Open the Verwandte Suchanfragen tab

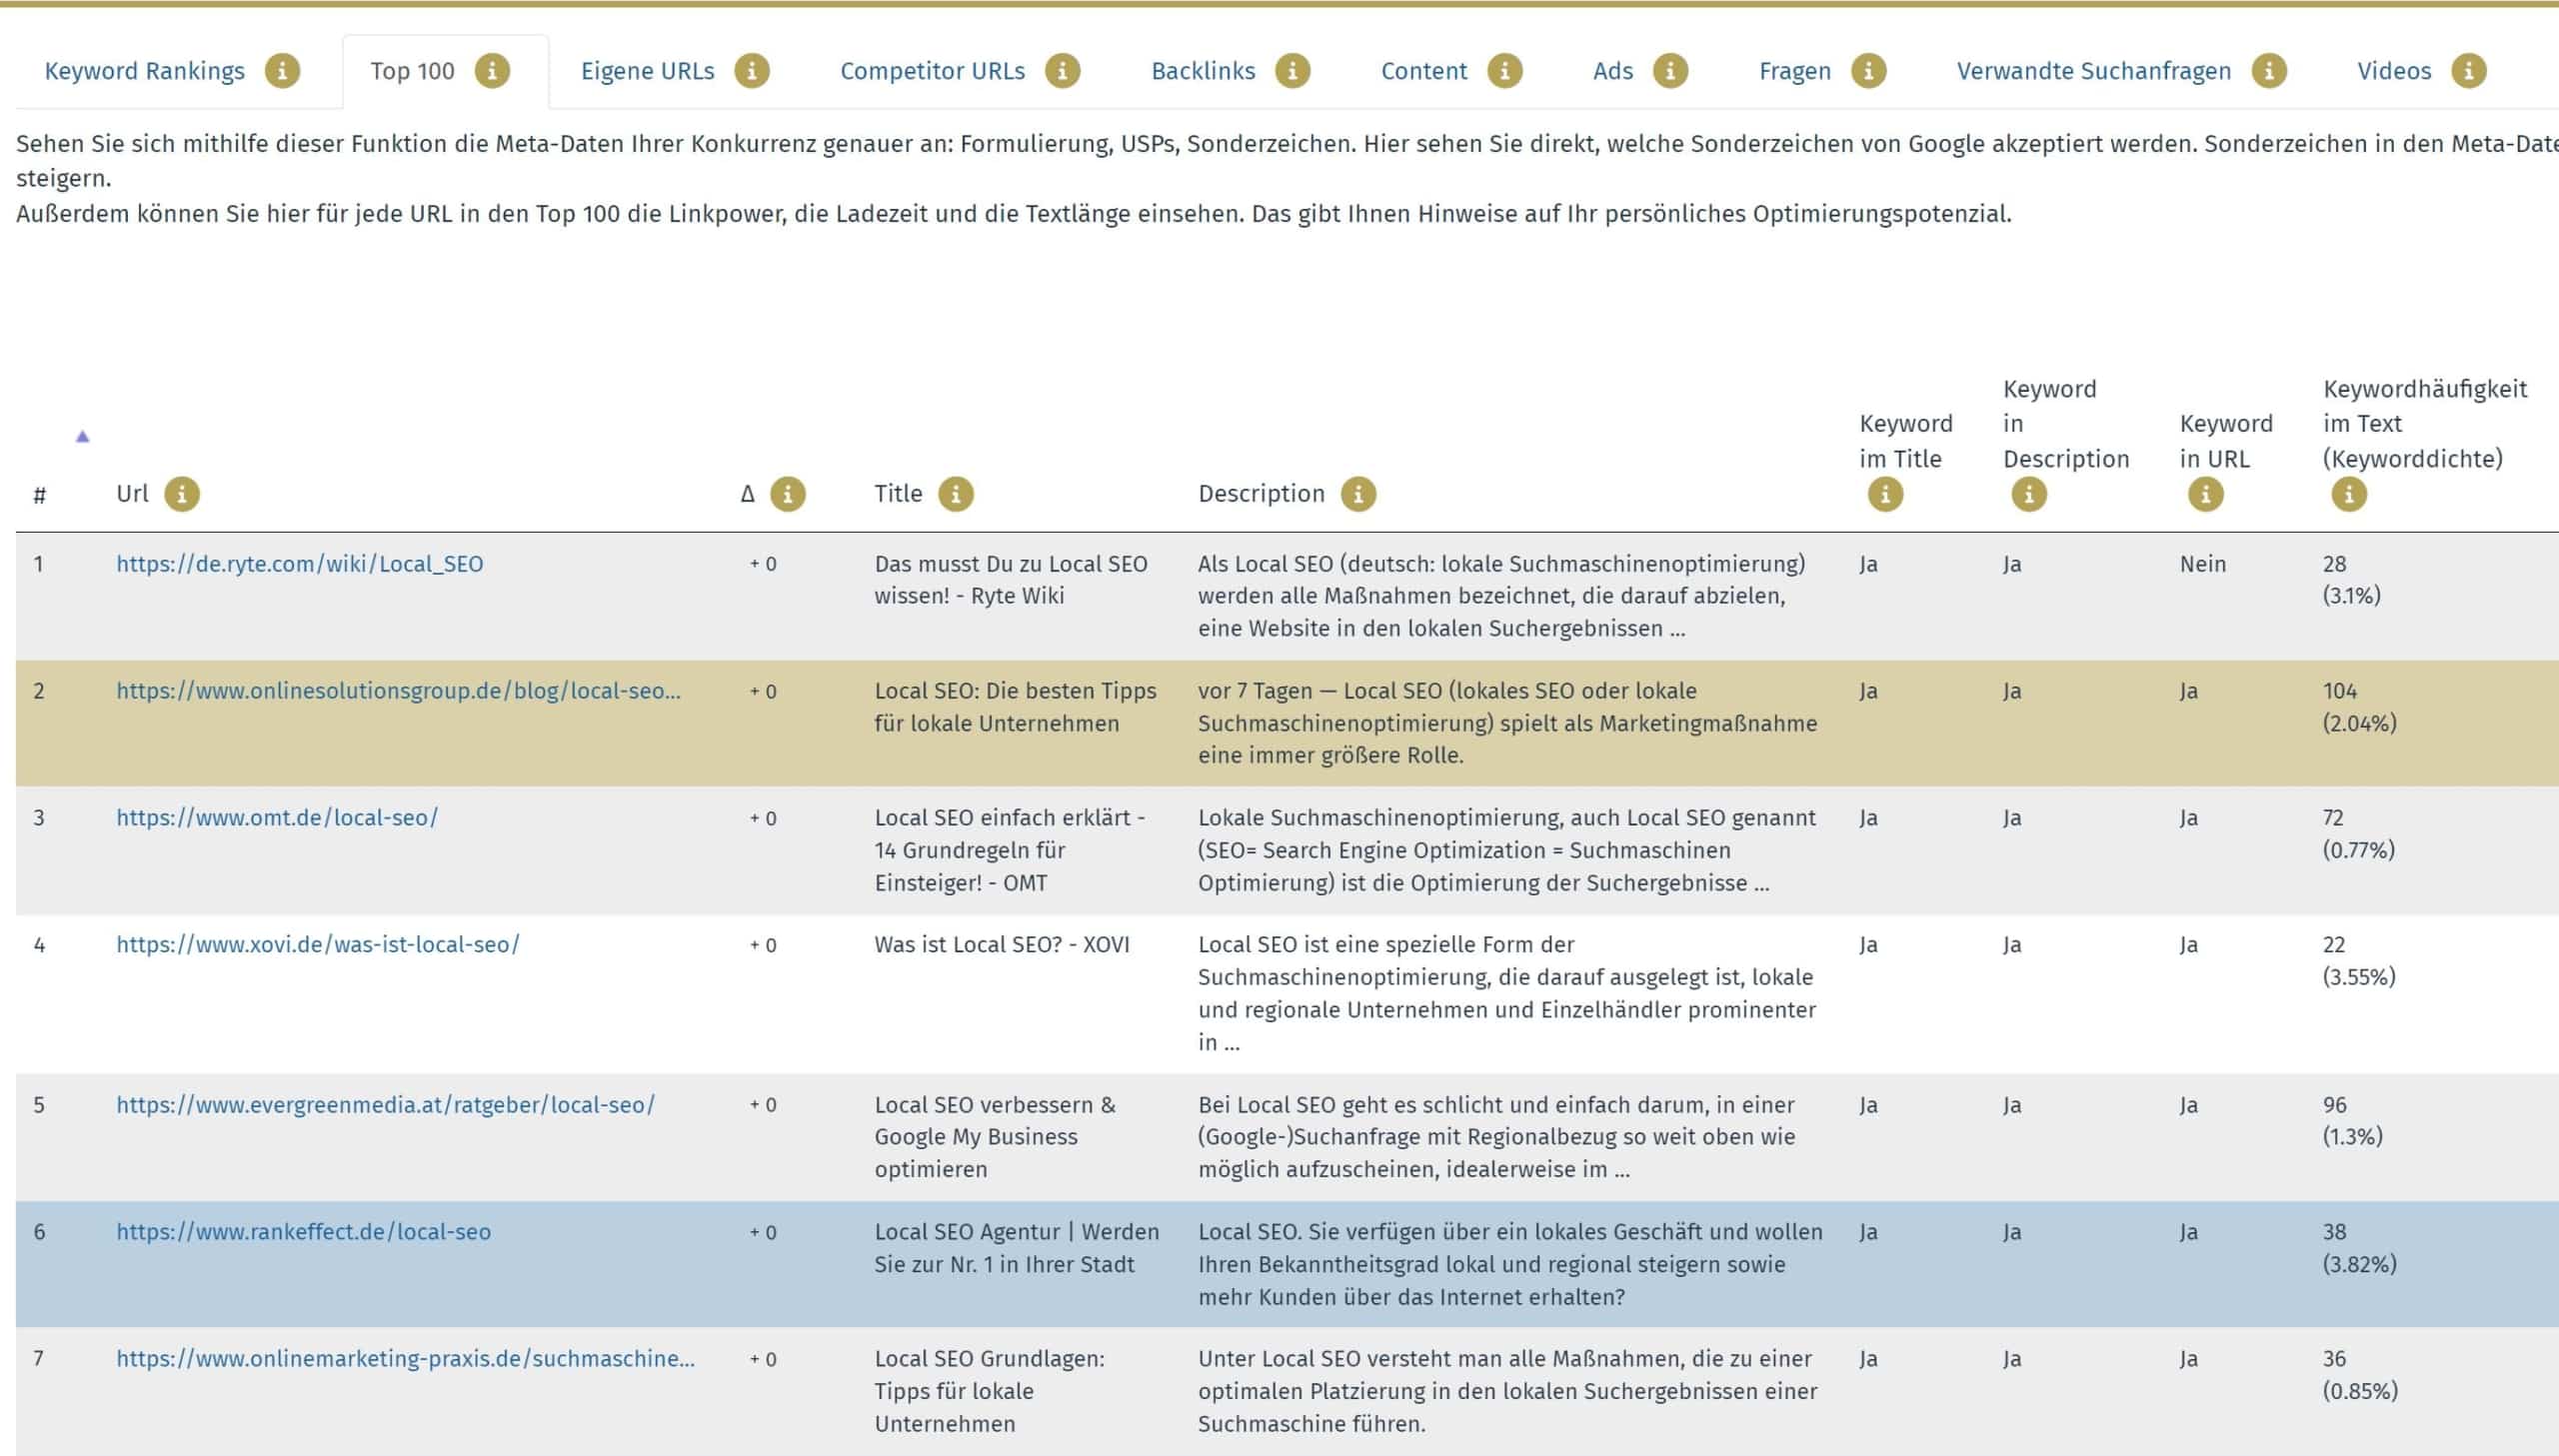pos(2094,71)
